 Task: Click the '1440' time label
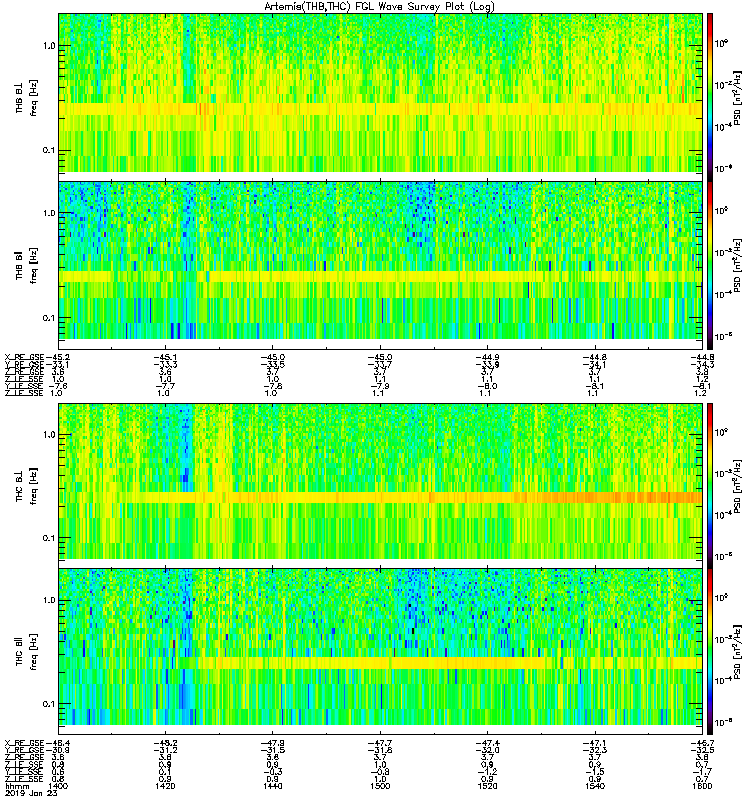point(272,786)
